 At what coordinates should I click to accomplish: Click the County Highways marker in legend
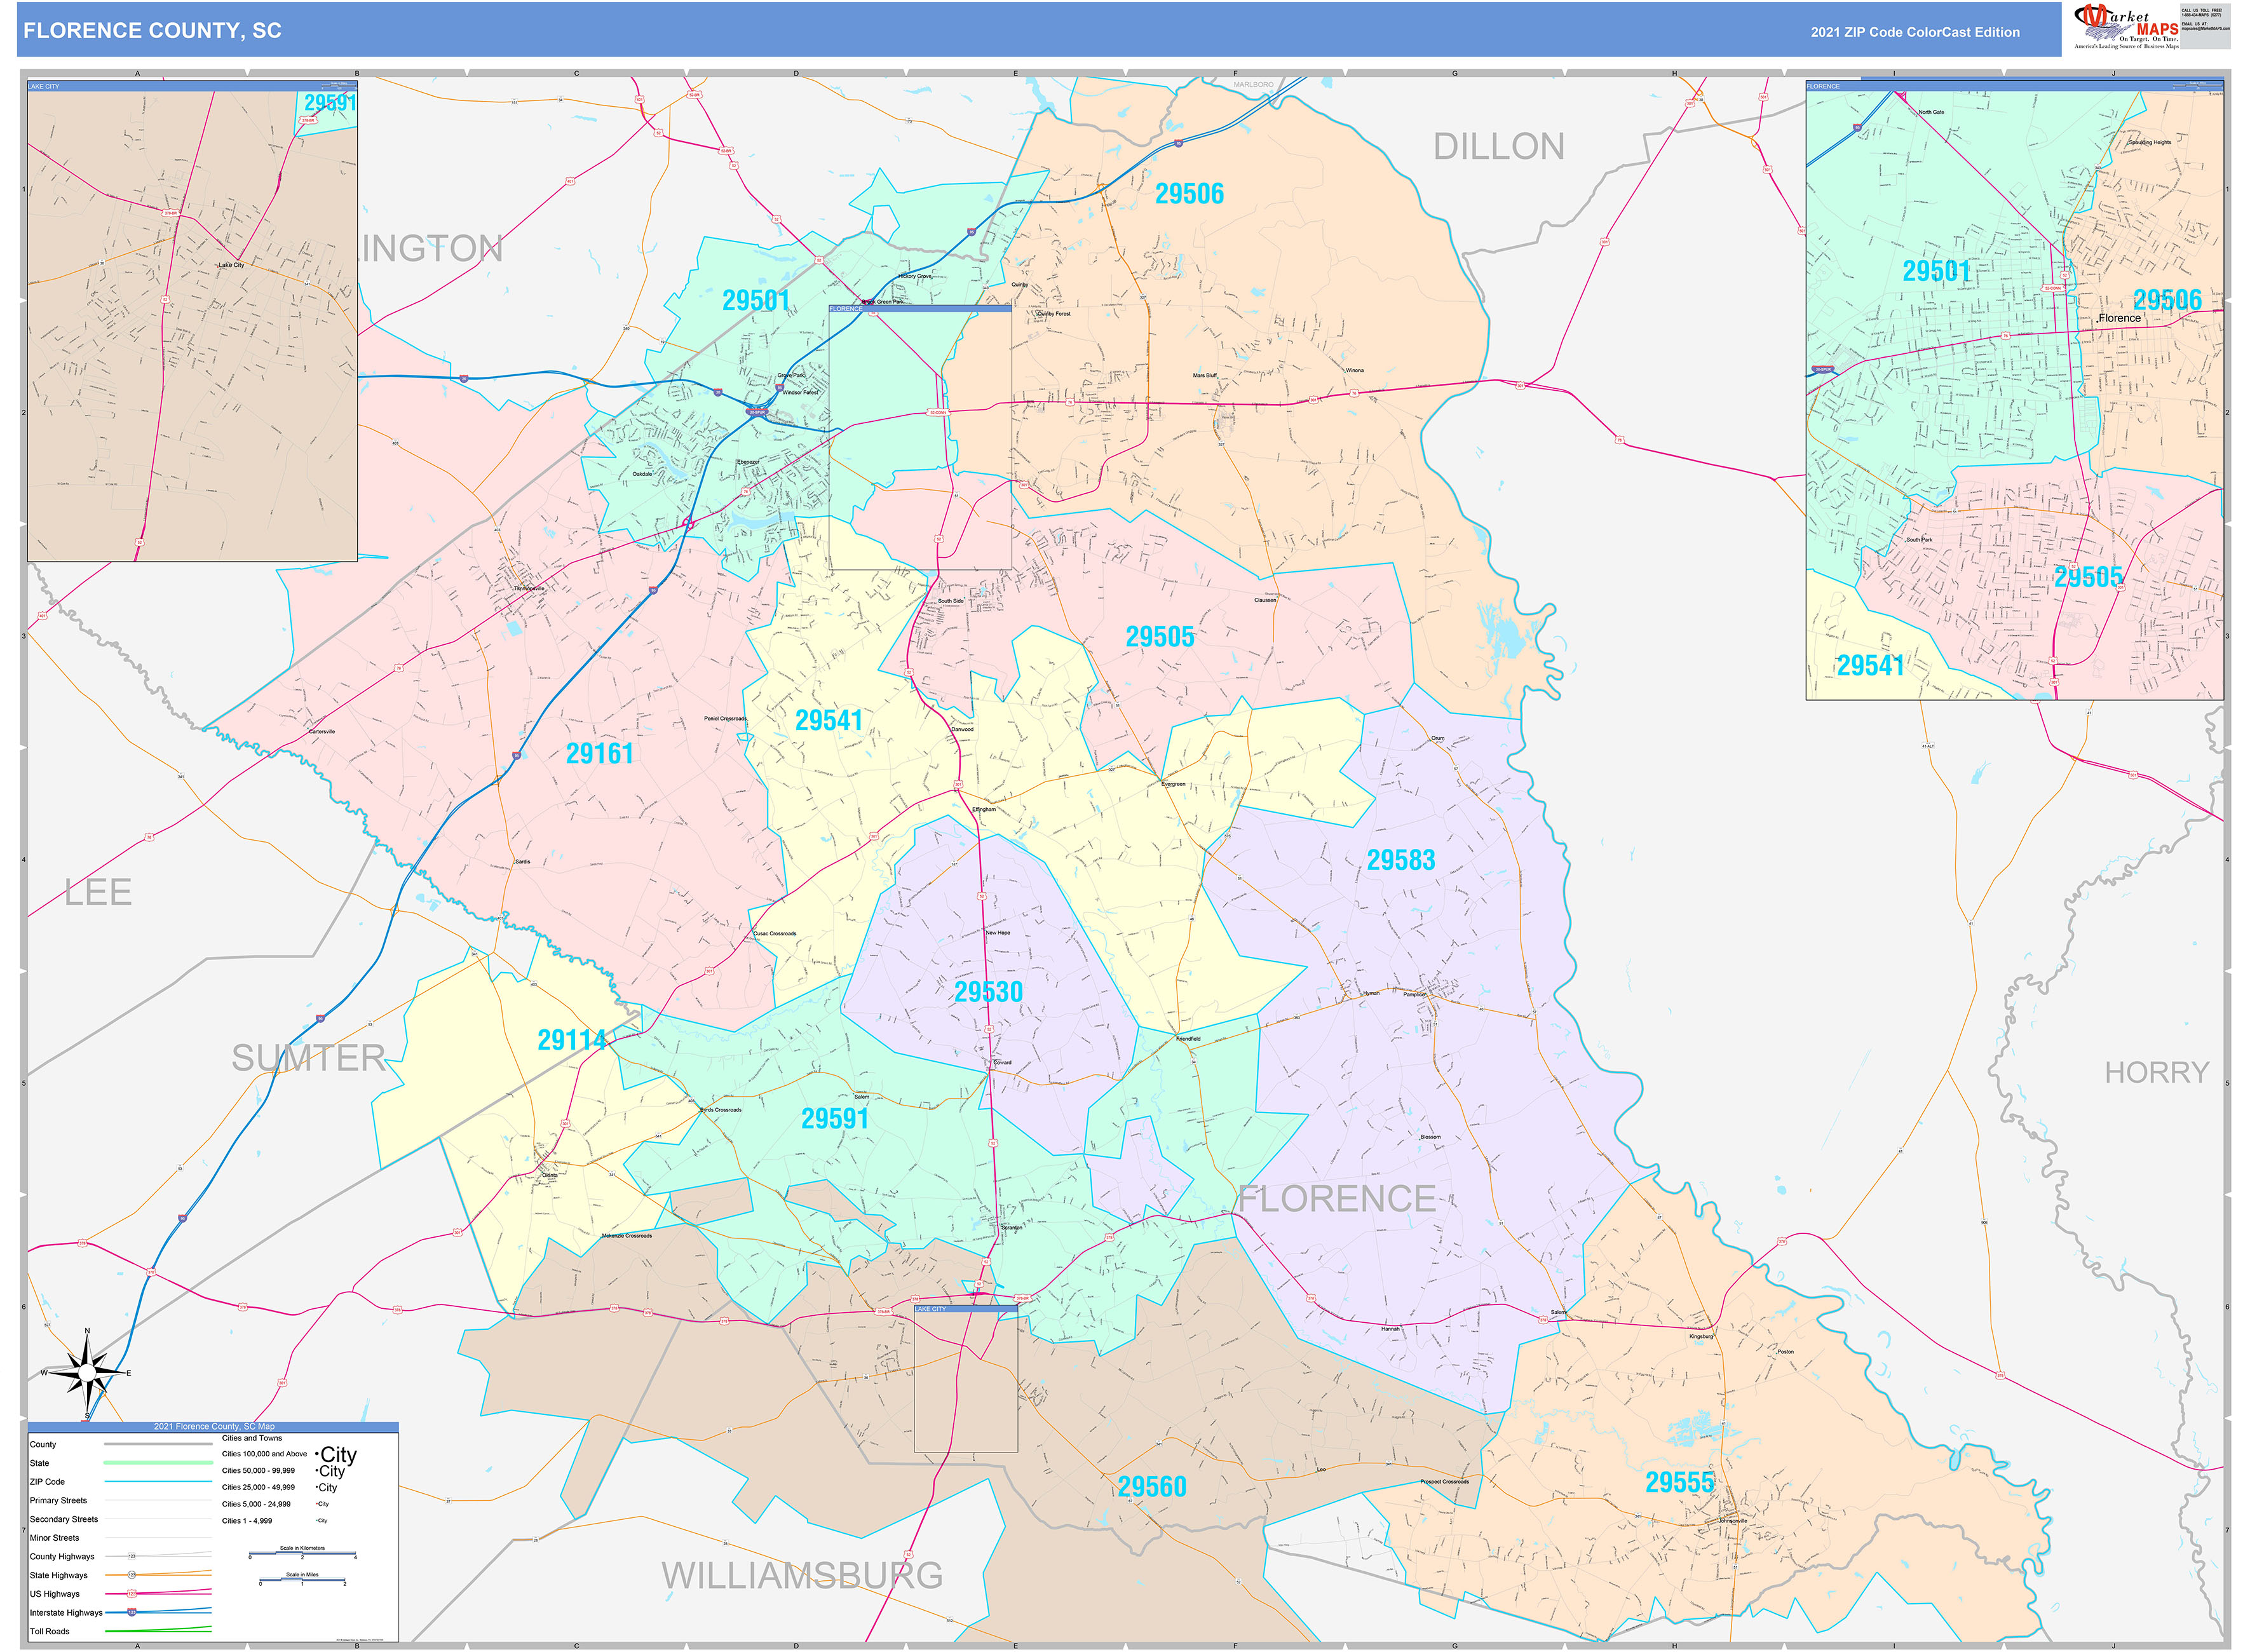coord(132,1556)
